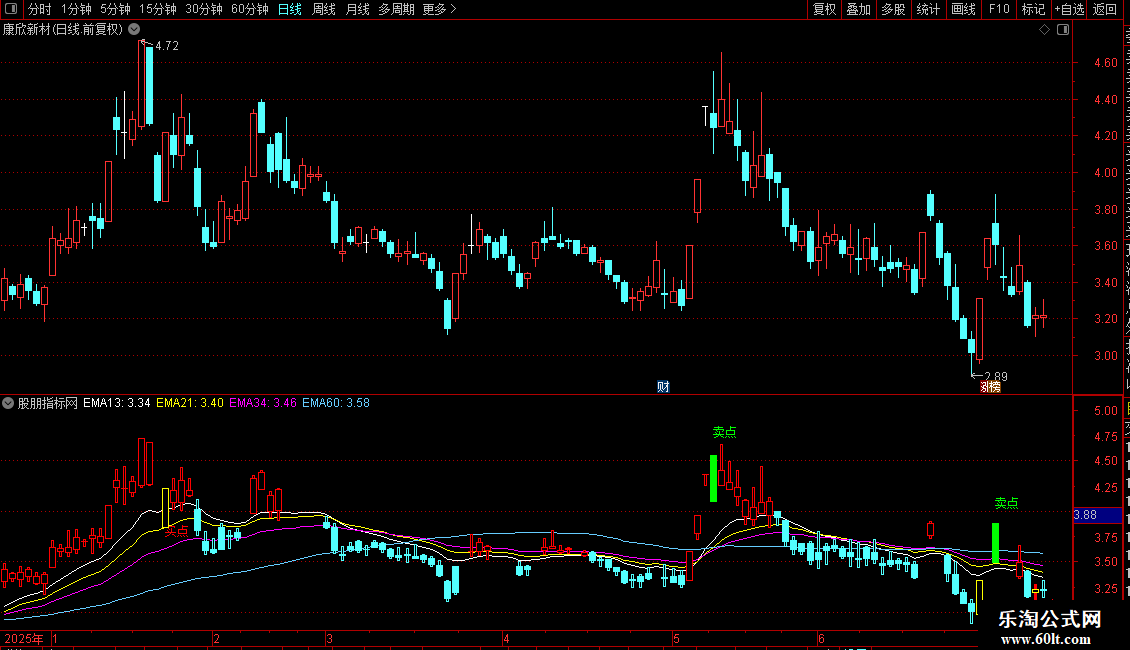Screen dimensions: 1130x650
Task: Expand the 更多 period options
Action: 439,9
